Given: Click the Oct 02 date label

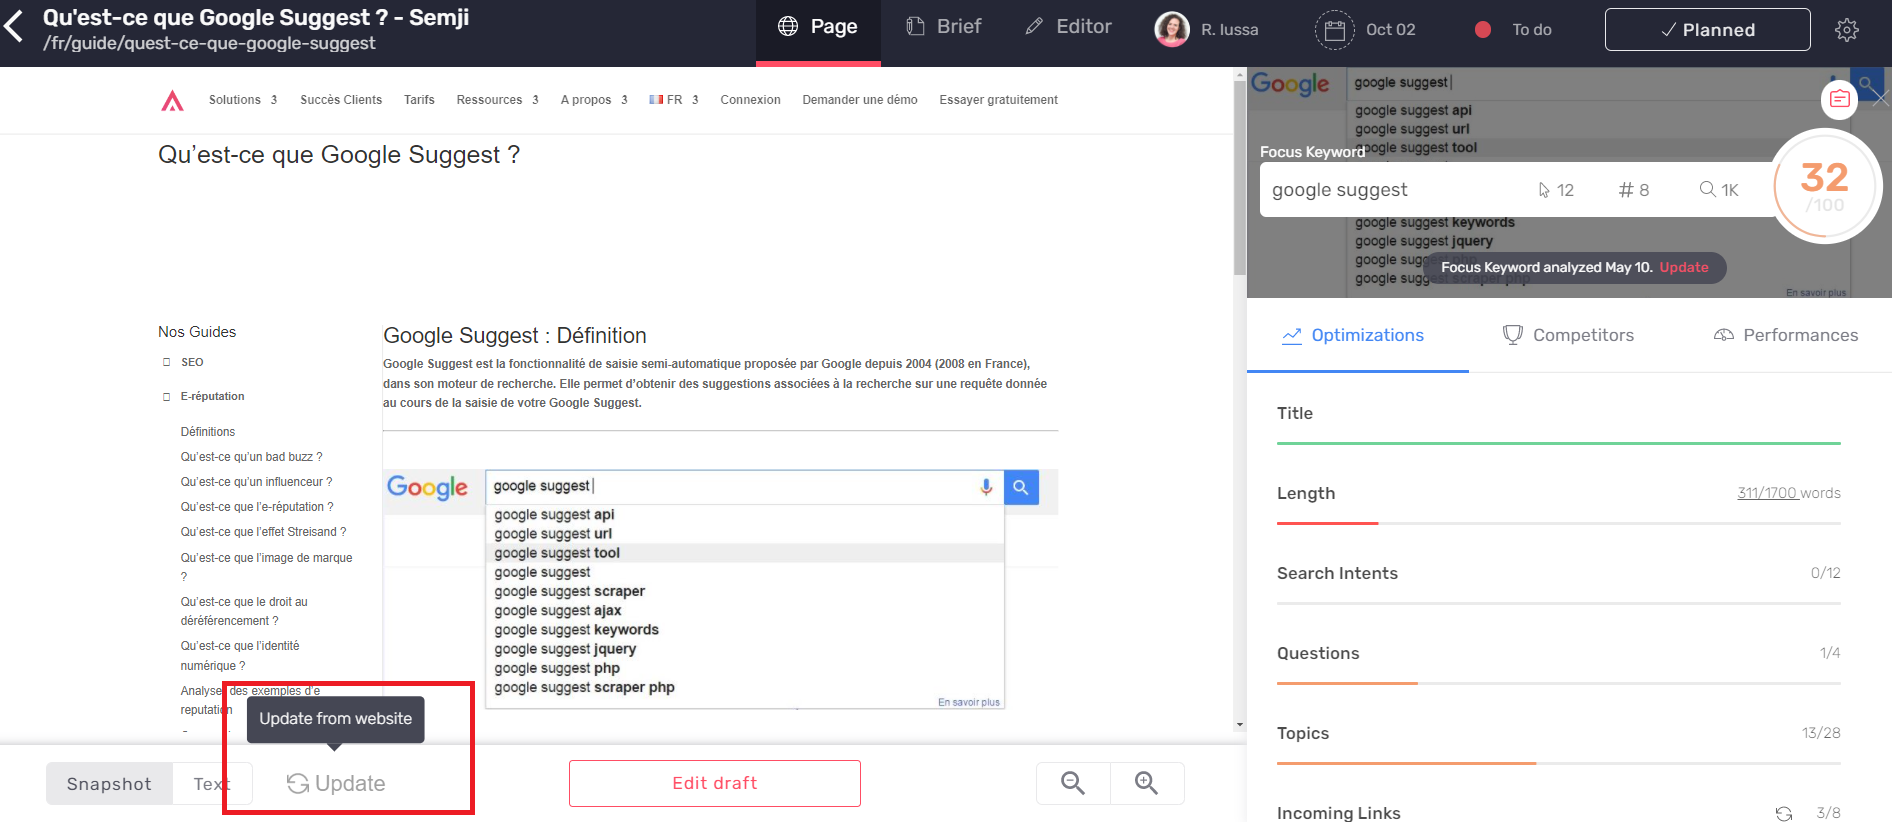Looking at the screenshot, I should pos(1391,30).
